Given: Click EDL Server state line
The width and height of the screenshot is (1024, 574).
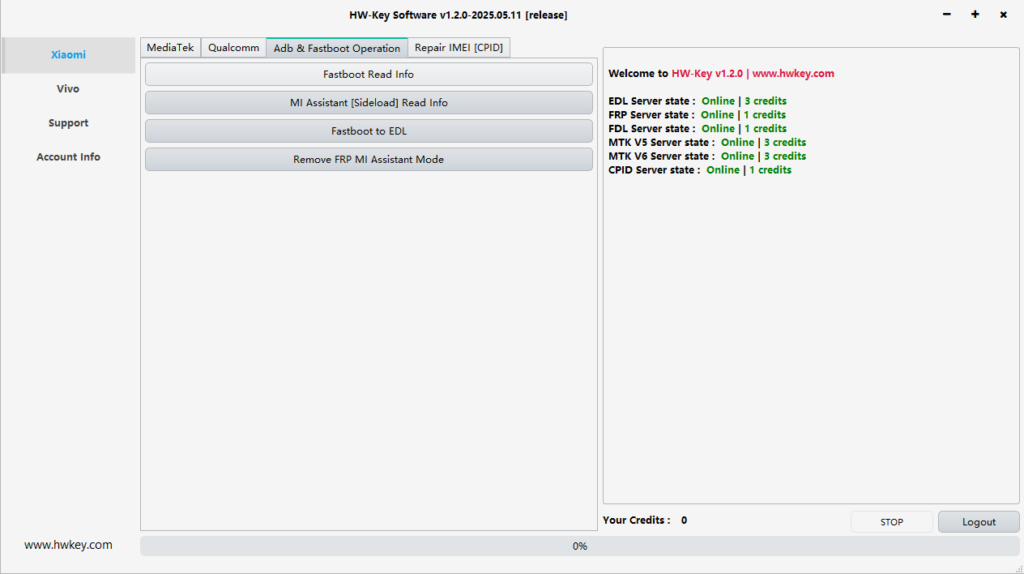Looking at the screenshot, I should click(697, 101).
